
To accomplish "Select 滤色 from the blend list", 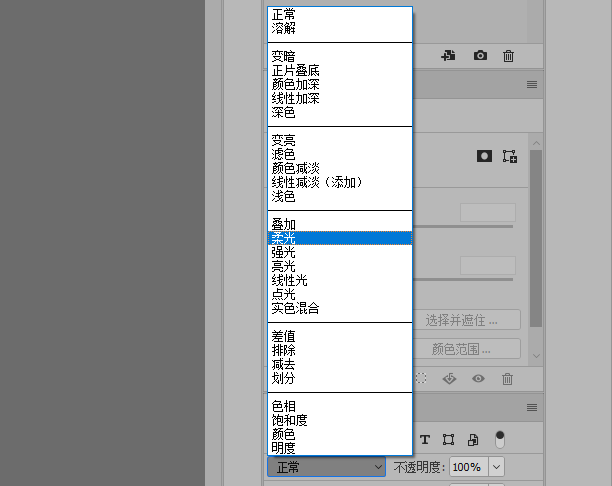I will click(x=283, y=154).
